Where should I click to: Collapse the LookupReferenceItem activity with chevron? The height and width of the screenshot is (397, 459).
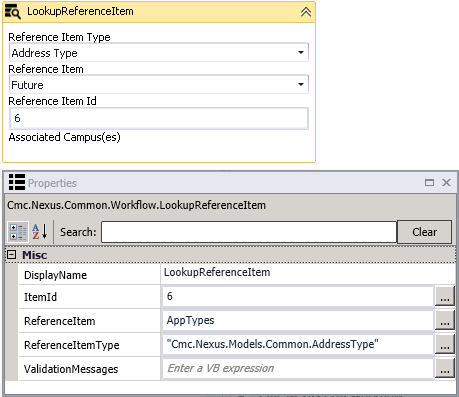pyautogui.click(x=306, y=12)
